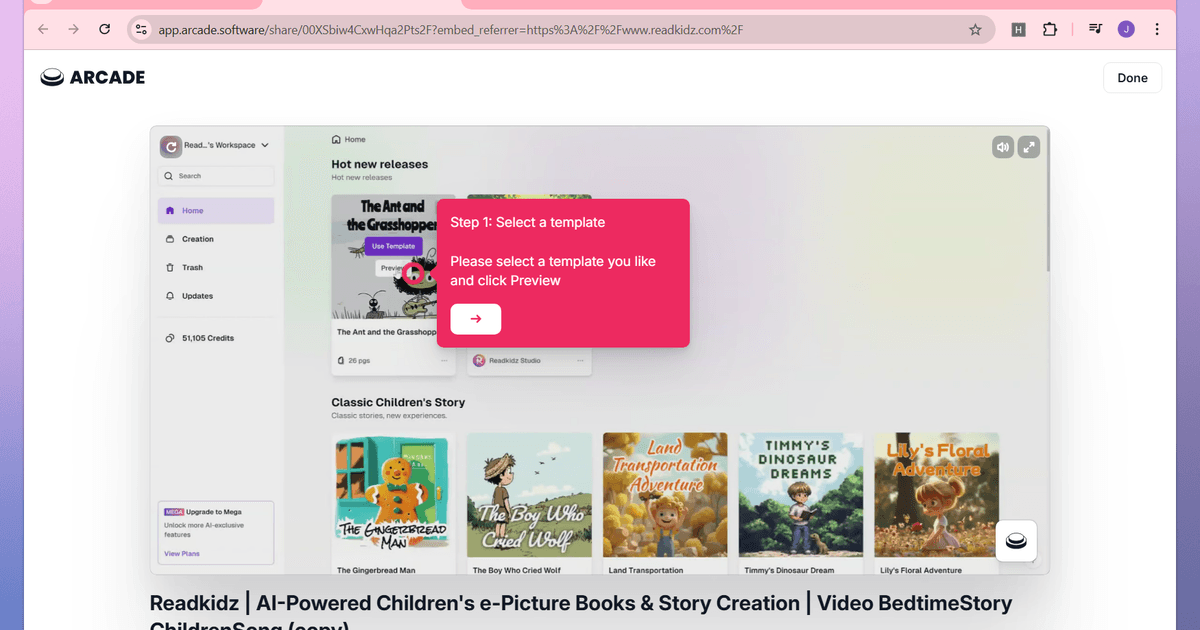Open The Boy Who Cried Wolf thumbnail
The height and width of the screenshot is (630, 1200).
pyautogui.click(x=529, y=495)
